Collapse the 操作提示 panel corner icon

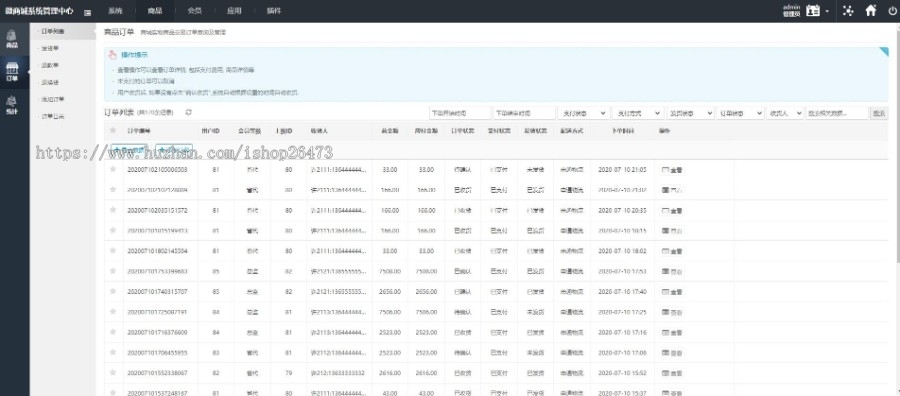(x=884, y=52)
